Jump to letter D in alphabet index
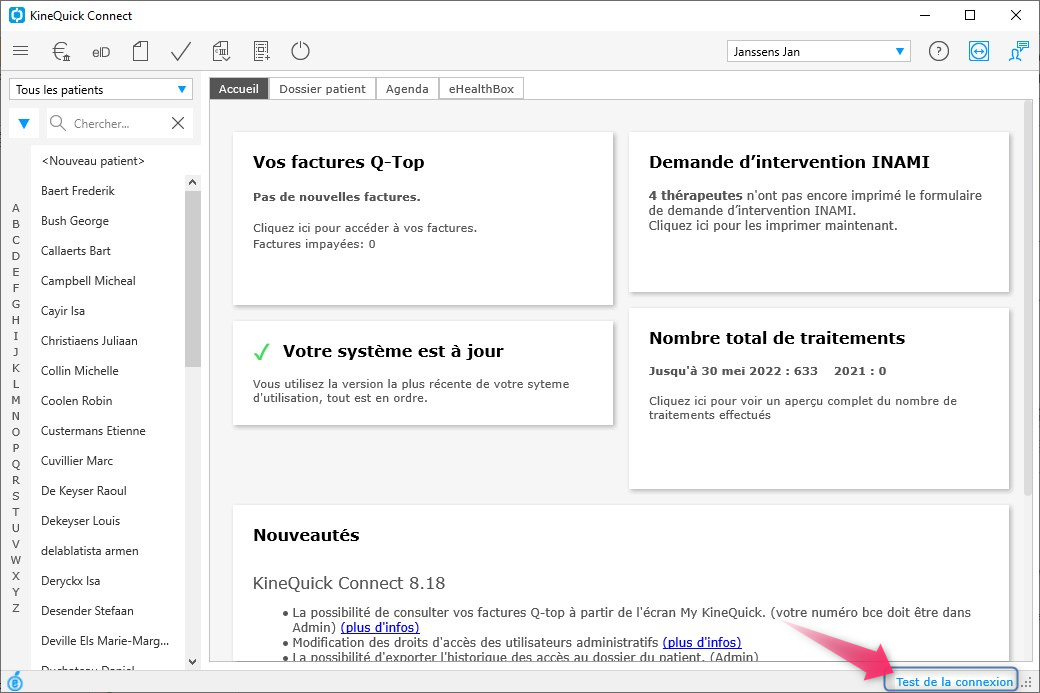 pyautogui.click(x=16, y=256)
